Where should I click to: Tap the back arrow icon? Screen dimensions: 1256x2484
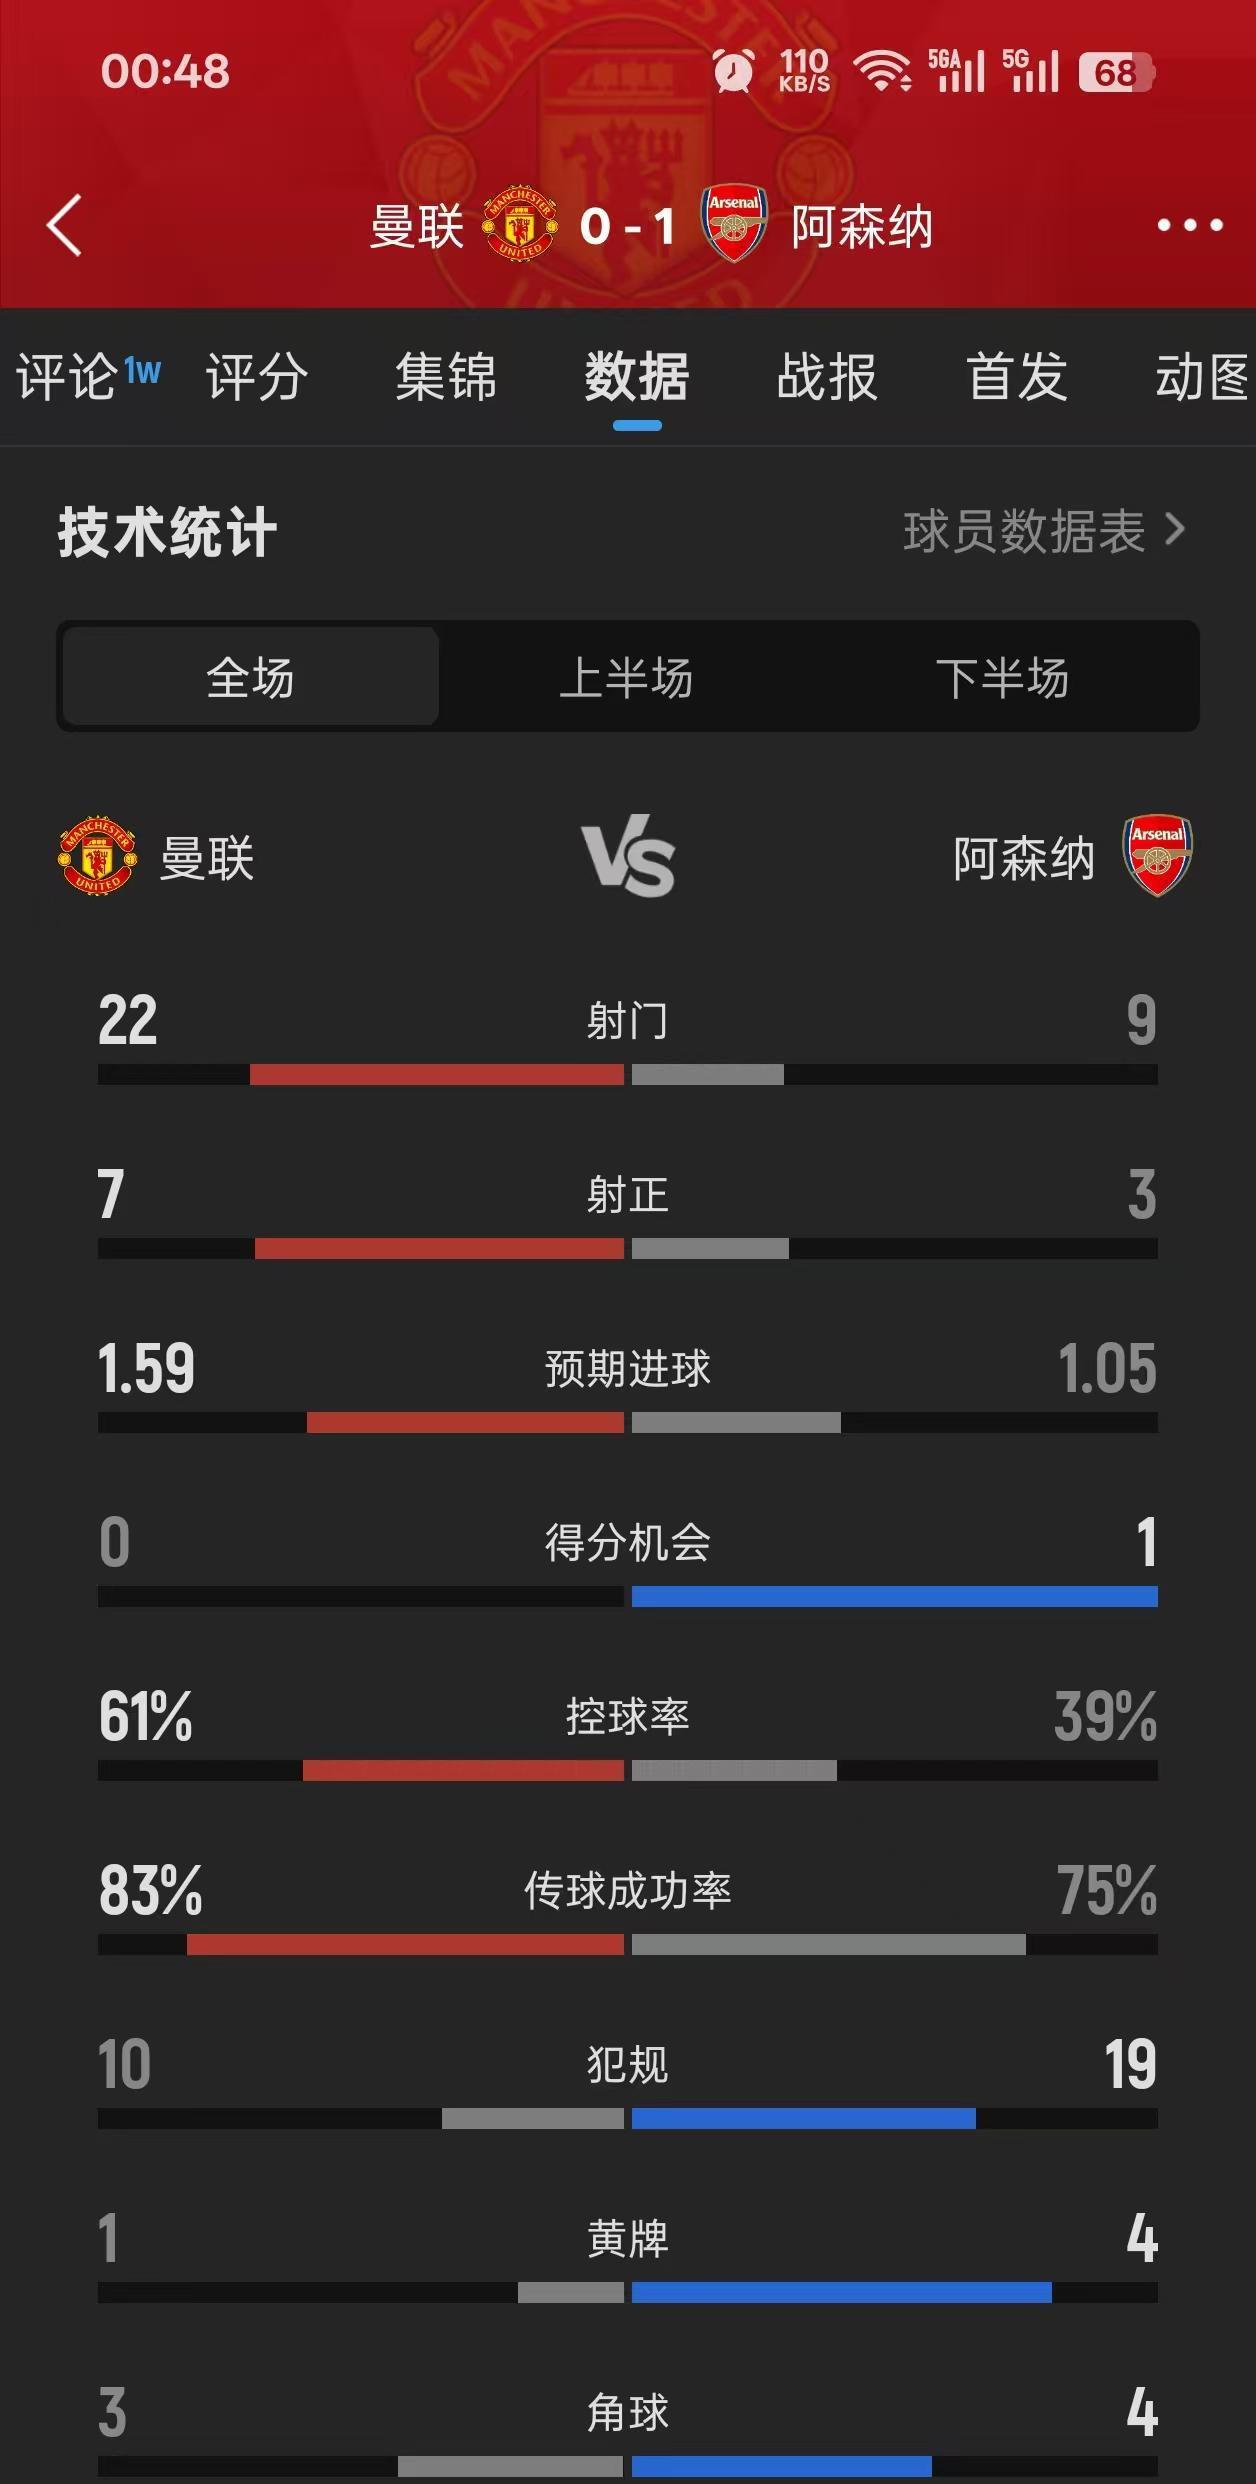pos(64,226)
